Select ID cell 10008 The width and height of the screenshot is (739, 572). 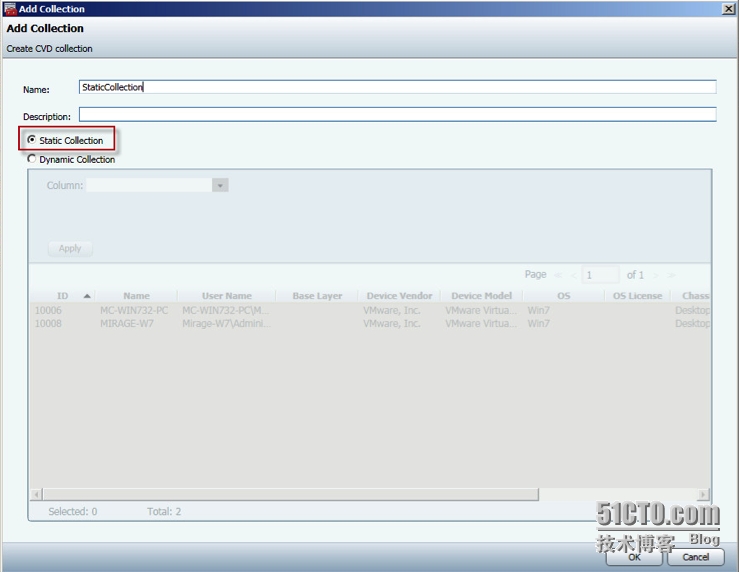click(48, 323)
